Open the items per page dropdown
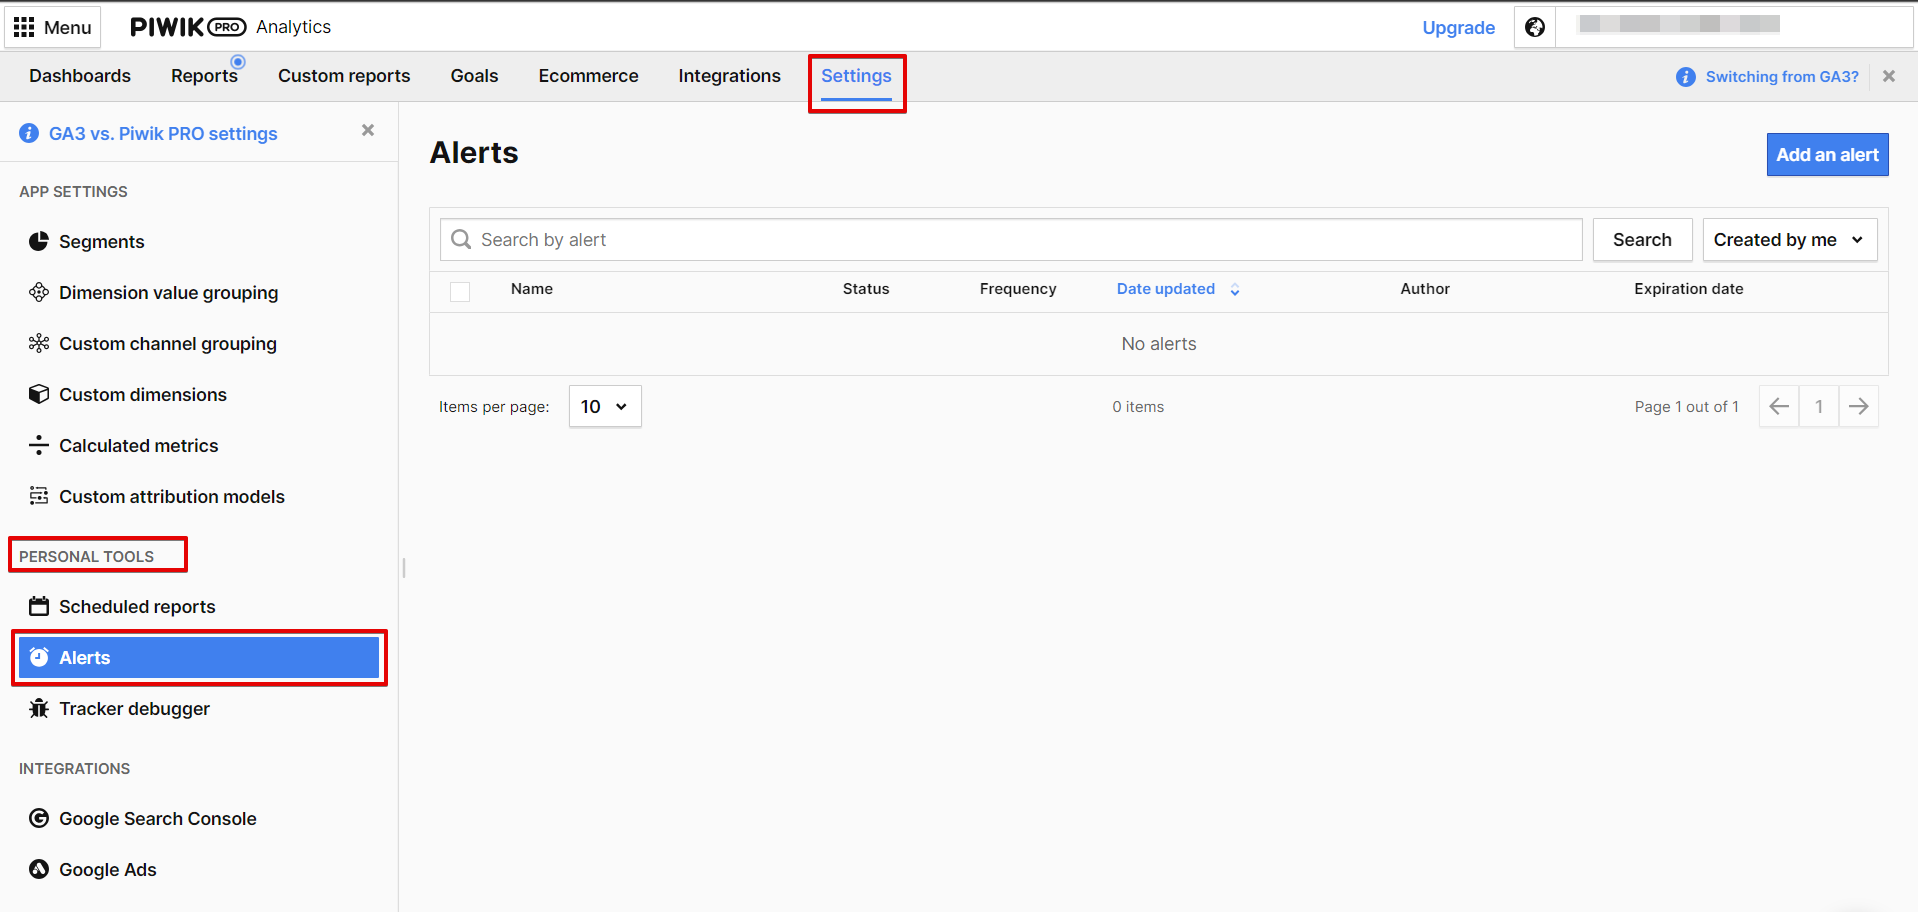This screenshot has width=1918, height=912. [x=605, y=406]
